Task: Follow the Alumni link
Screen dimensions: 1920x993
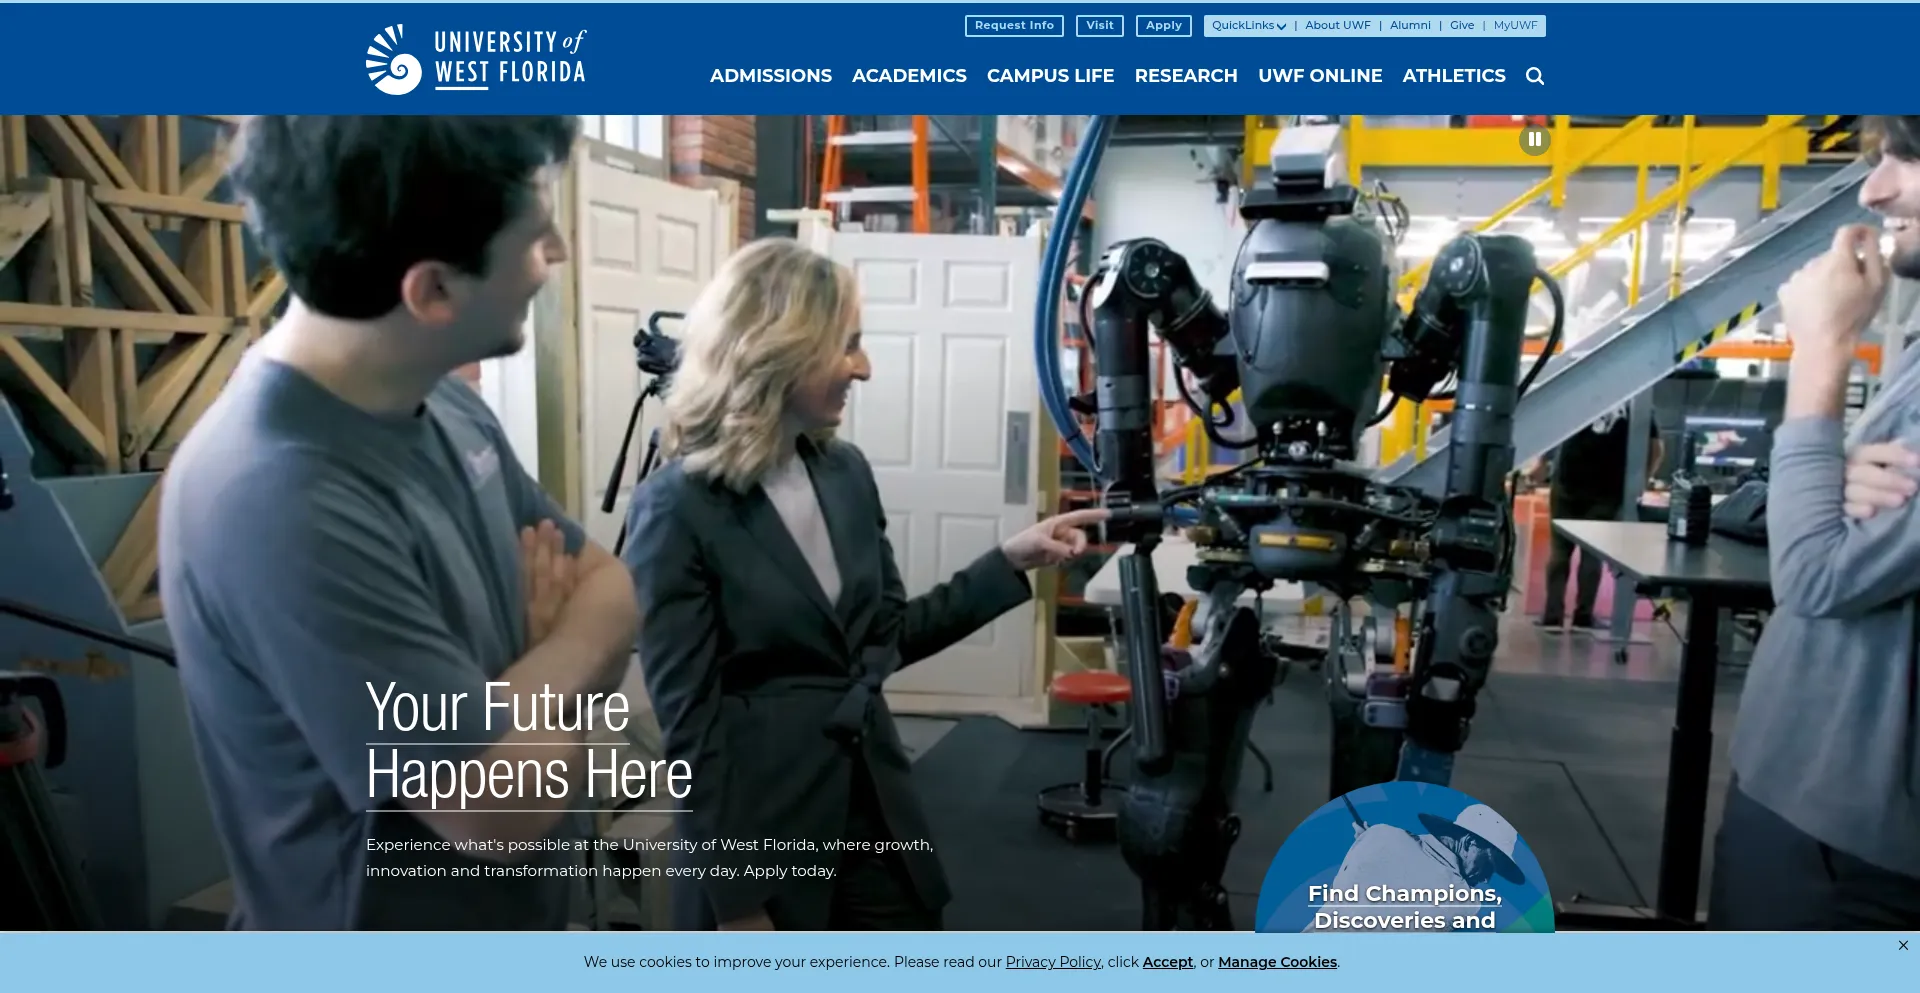Action: (x=1410, y=26)
